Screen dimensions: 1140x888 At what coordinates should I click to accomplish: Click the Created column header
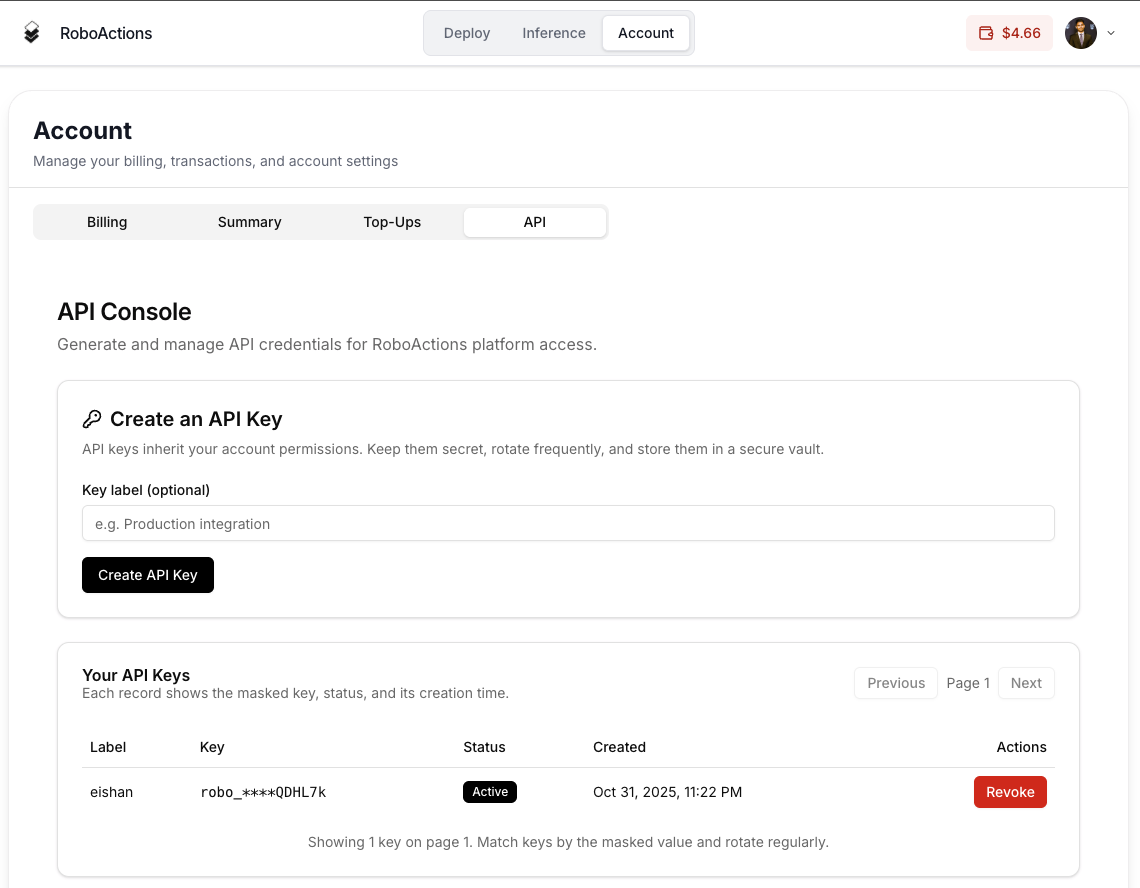[x=619, y=747]
